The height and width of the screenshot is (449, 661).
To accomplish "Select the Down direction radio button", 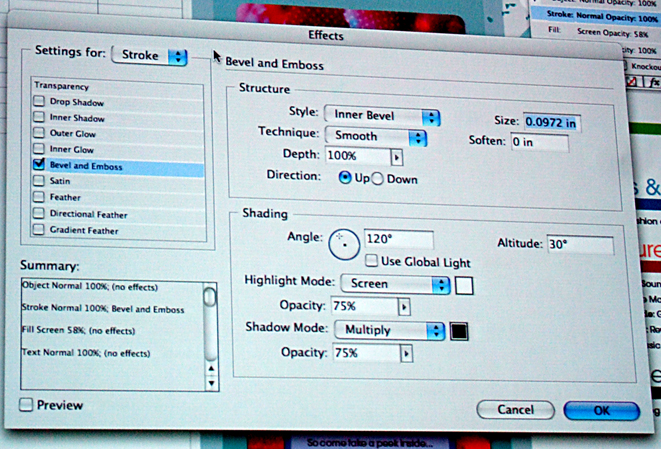I will pos(378,178).
